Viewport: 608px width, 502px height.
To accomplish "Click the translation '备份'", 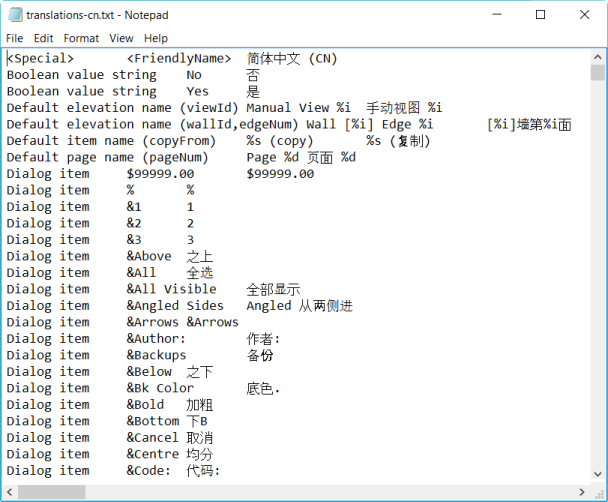I will coord(260,355).
